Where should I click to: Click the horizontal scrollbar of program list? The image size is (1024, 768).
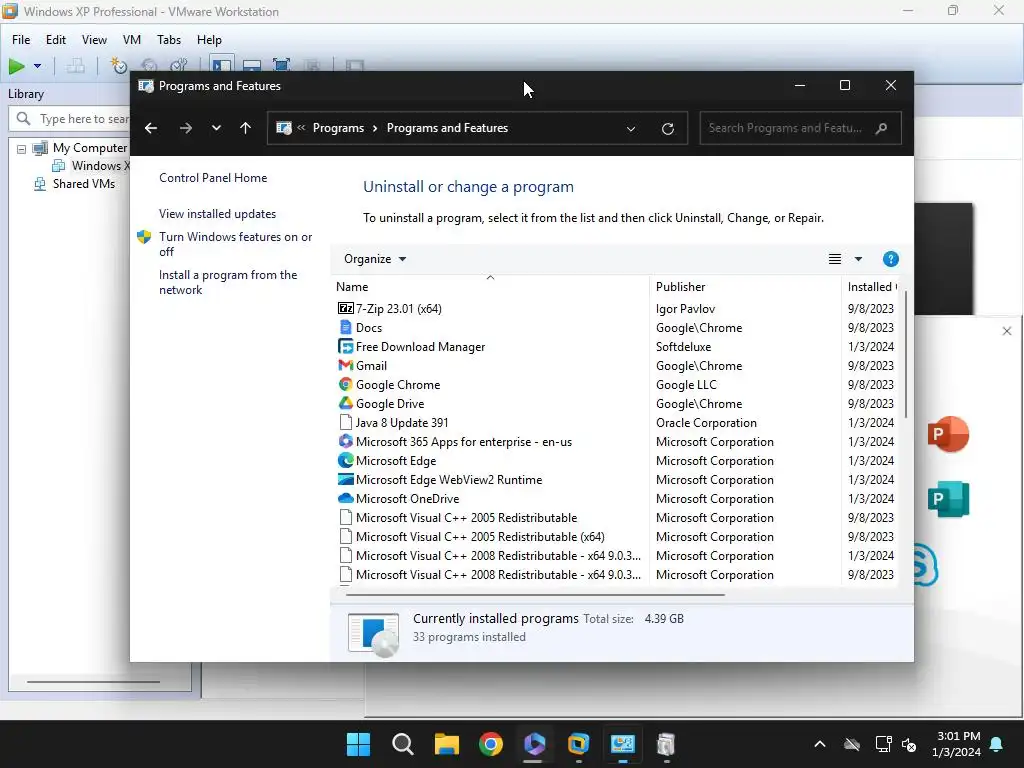(x=535, y=595)
